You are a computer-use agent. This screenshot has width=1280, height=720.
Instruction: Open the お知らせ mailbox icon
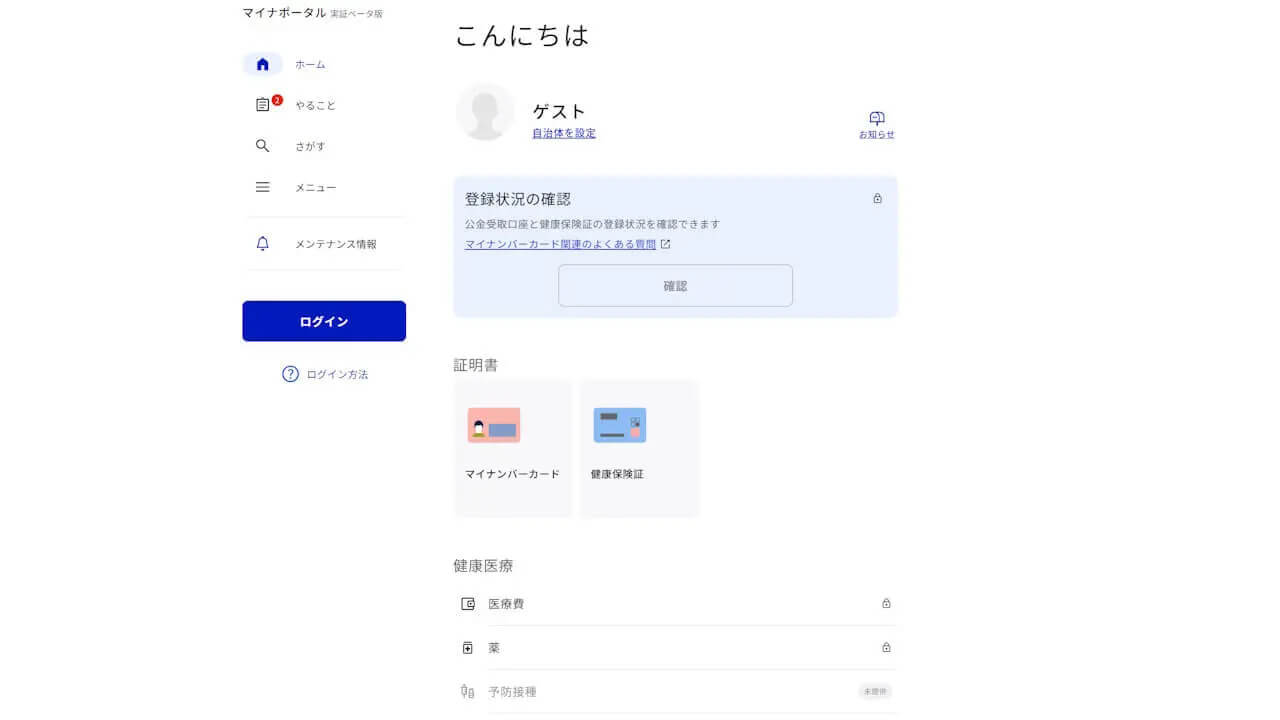click(876, 119)
